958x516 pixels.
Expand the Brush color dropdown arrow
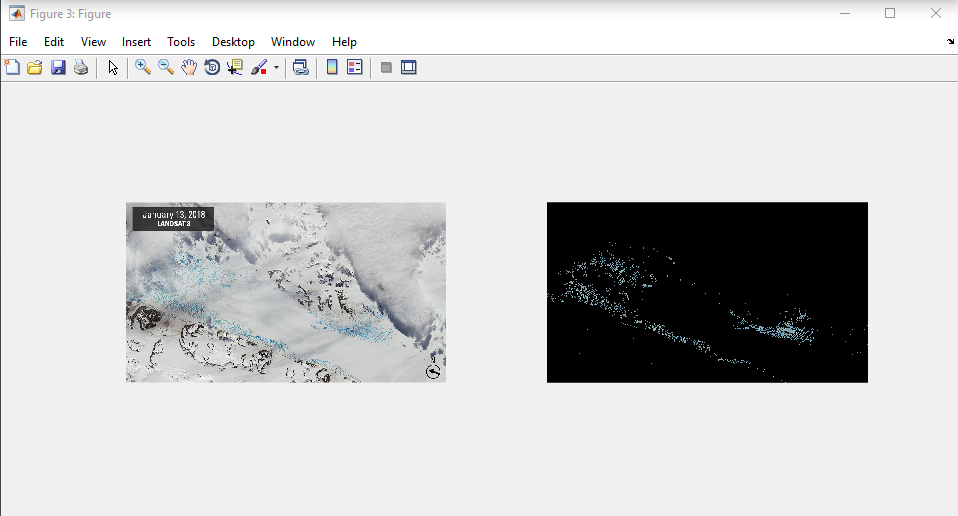[276, 68]
